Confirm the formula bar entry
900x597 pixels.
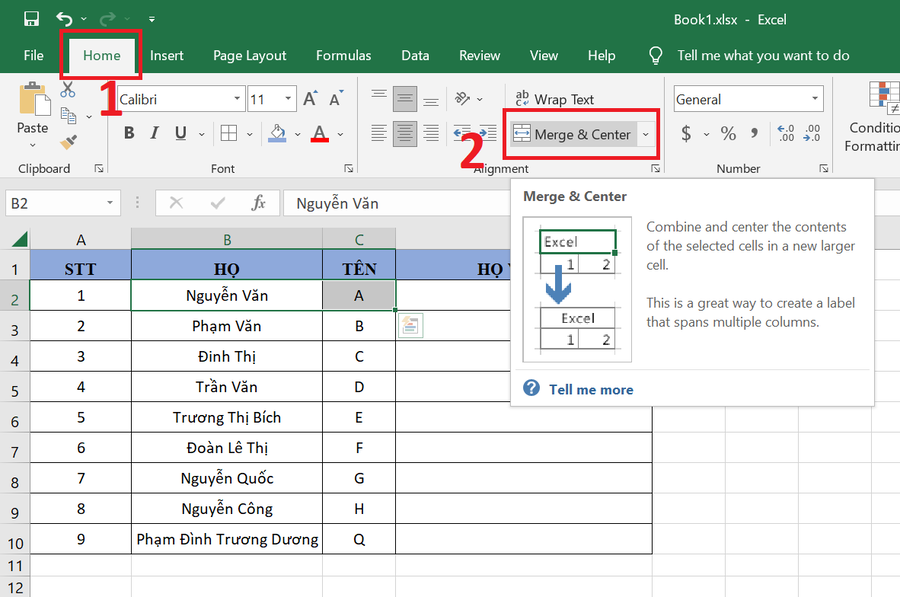tap(218, 203)
